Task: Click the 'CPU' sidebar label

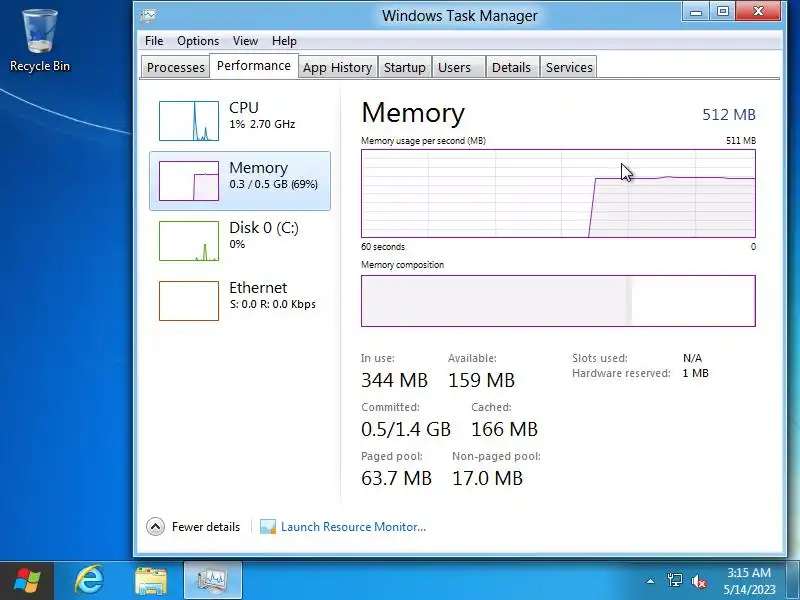Action: [244, 108]
